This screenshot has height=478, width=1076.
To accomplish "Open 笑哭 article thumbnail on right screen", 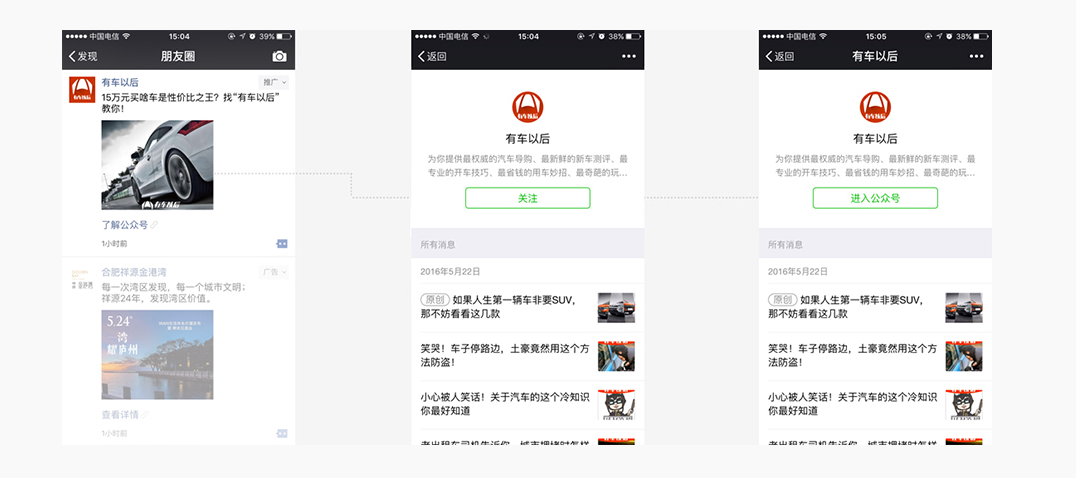I will point(964,356).
